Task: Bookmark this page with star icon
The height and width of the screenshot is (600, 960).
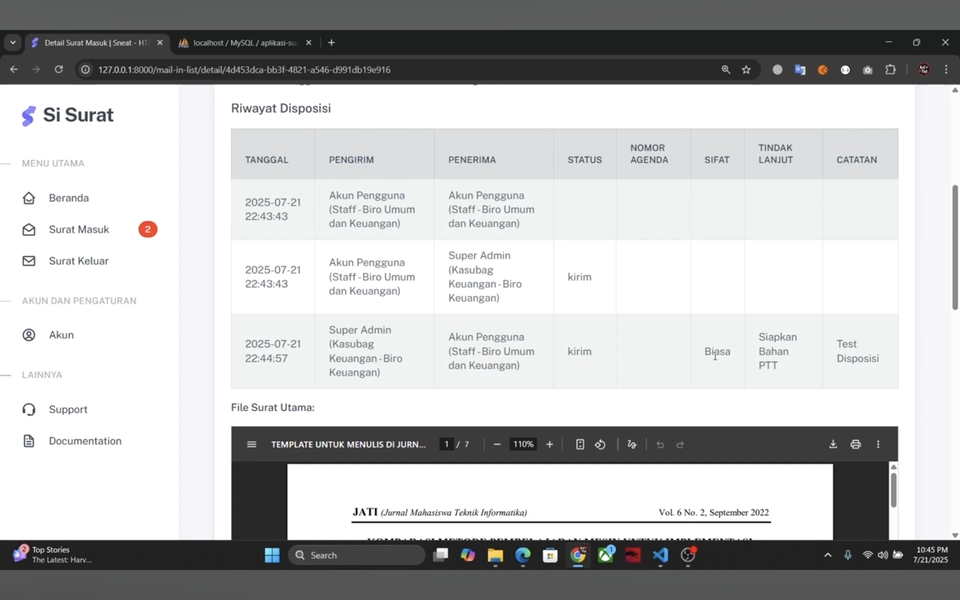Action: [746, 70]
